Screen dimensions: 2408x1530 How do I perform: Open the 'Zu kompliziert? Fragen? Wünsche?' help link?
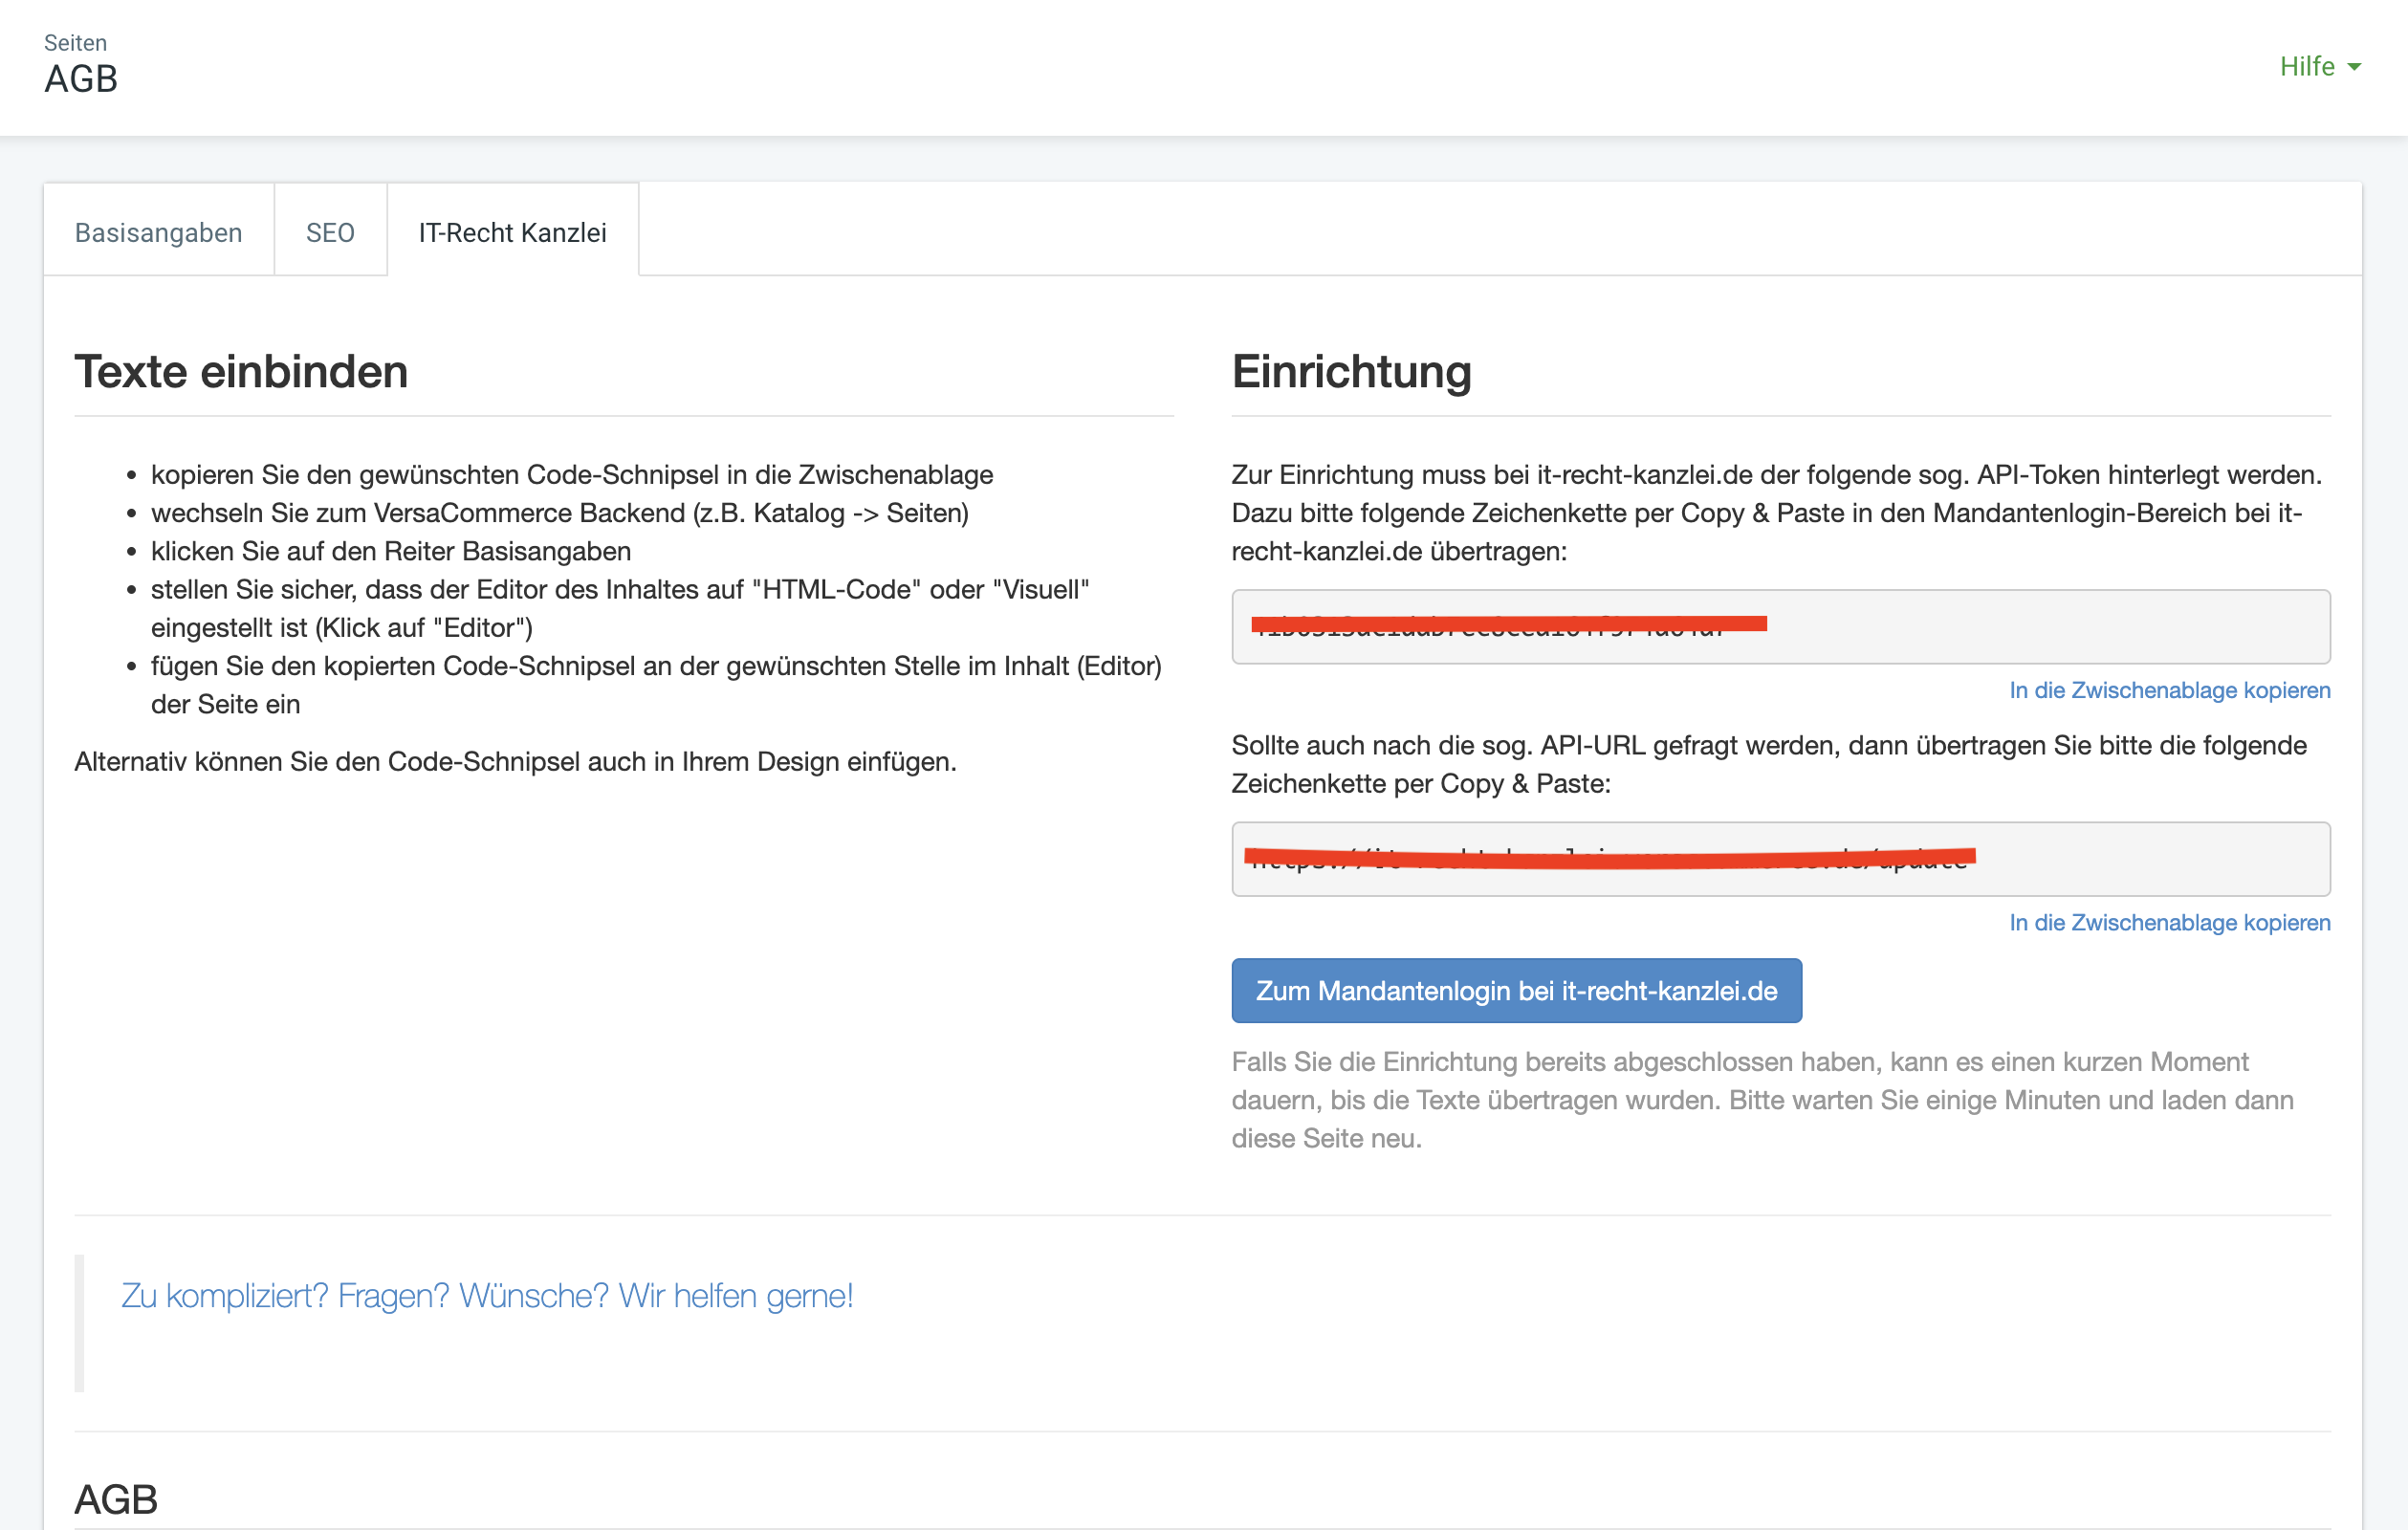pyautogui.click(x=487, y=1295)
